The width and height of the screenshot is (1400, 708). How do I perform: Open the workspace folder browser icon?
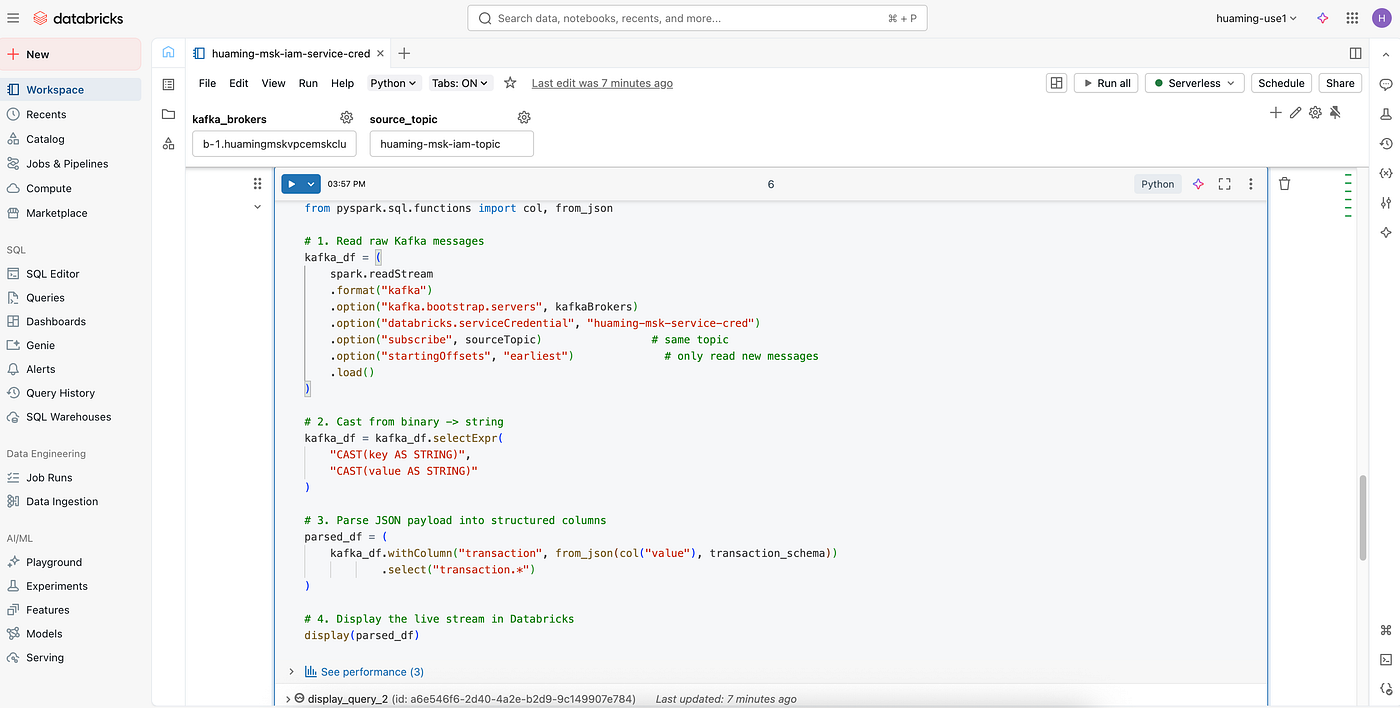pos(168,114)
